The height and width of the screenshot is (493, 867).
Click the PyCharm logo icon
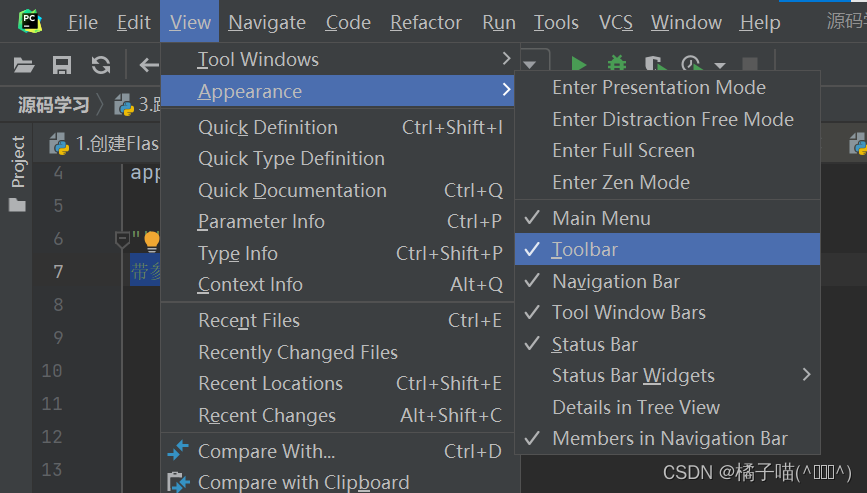pyautogui.click(x=30, y=22)
